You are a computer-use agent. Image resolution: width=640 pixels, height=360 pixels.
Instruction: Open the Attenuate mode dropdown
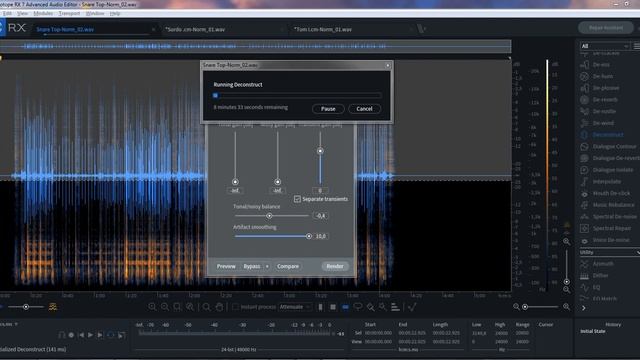click(295, 307)
